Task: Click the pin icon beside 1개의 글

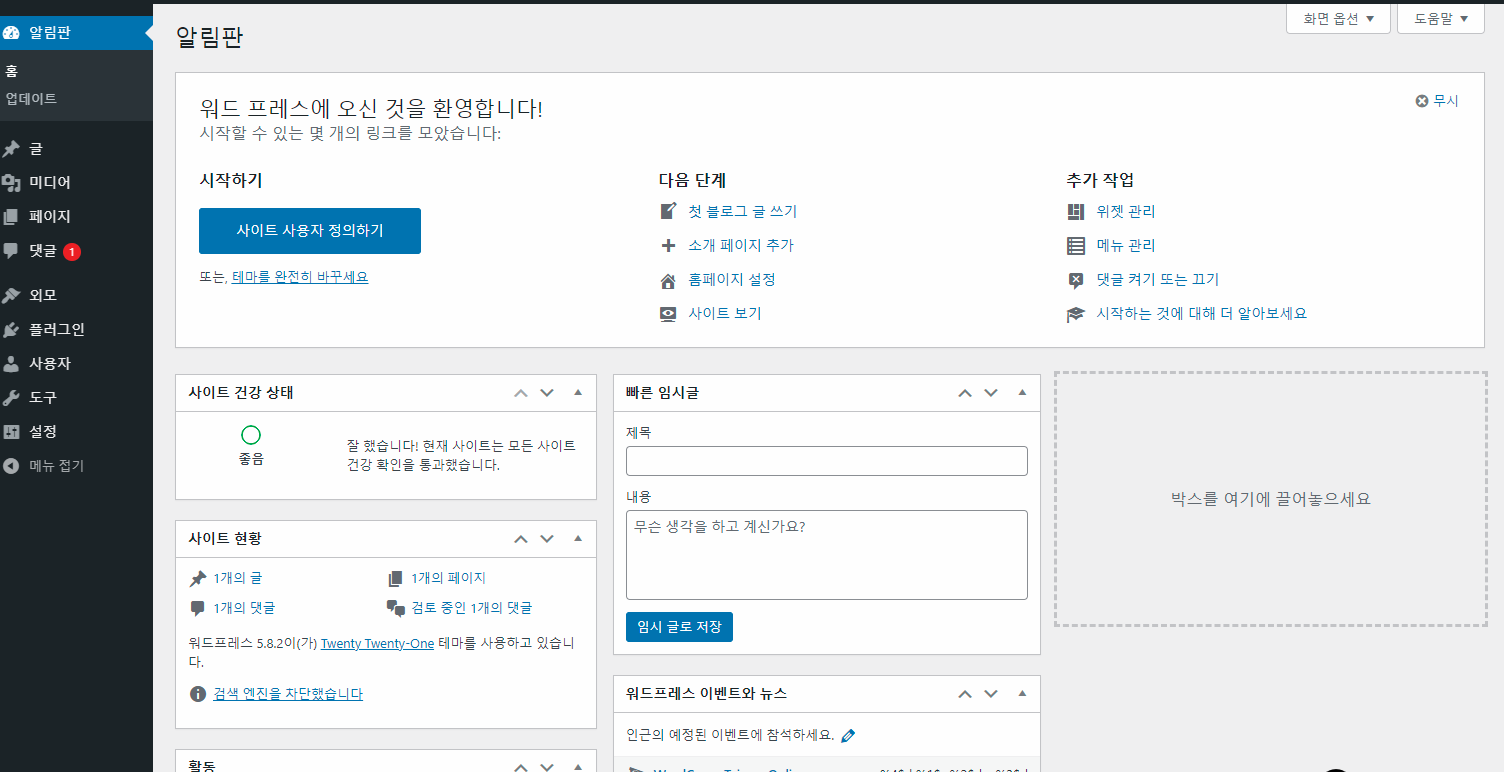Action: tap(198, 579)
